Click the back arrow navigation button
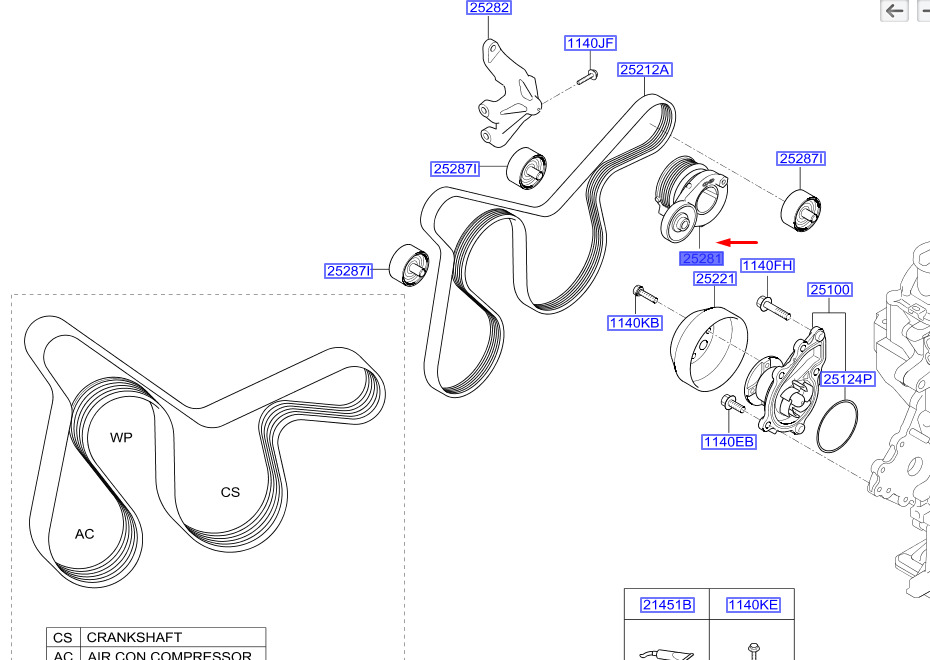This screenshot has width=930, height=660. (894, 11)
